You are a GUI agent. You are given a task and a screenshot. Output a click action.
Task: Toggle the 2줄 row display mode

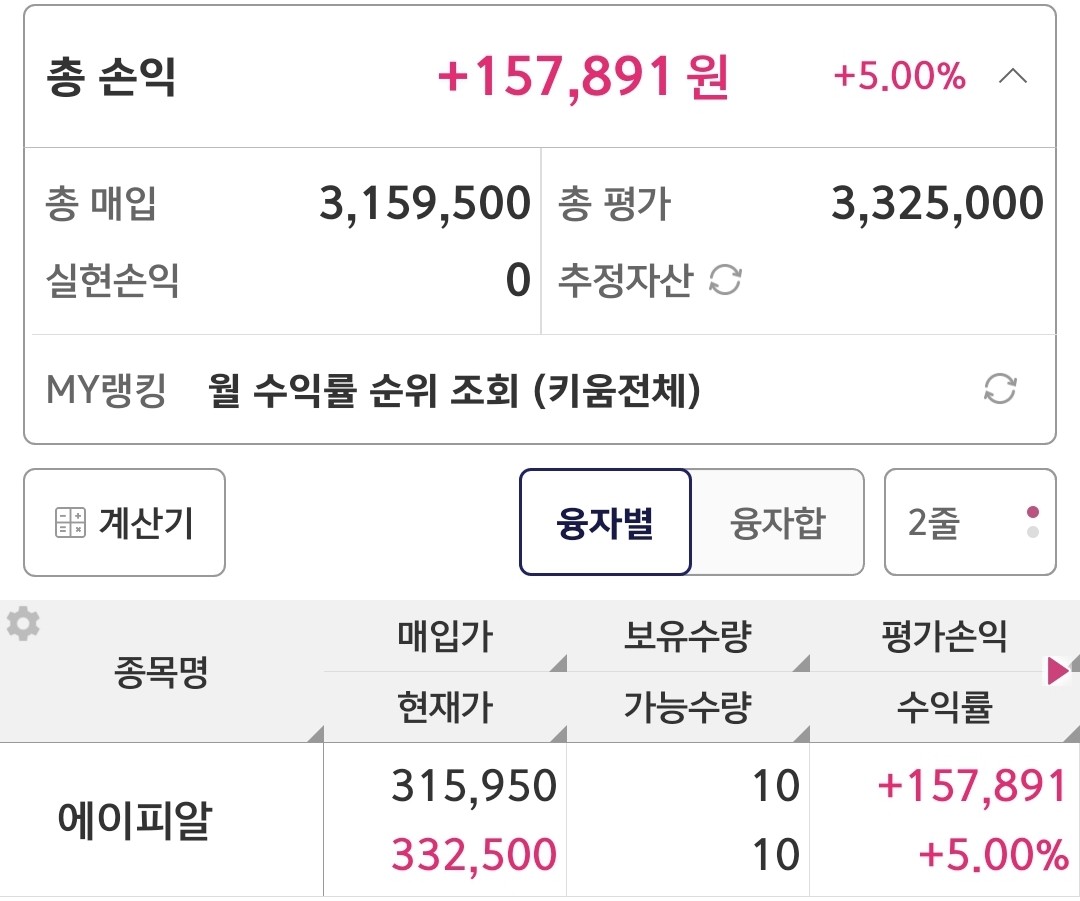tap(969, 522)
